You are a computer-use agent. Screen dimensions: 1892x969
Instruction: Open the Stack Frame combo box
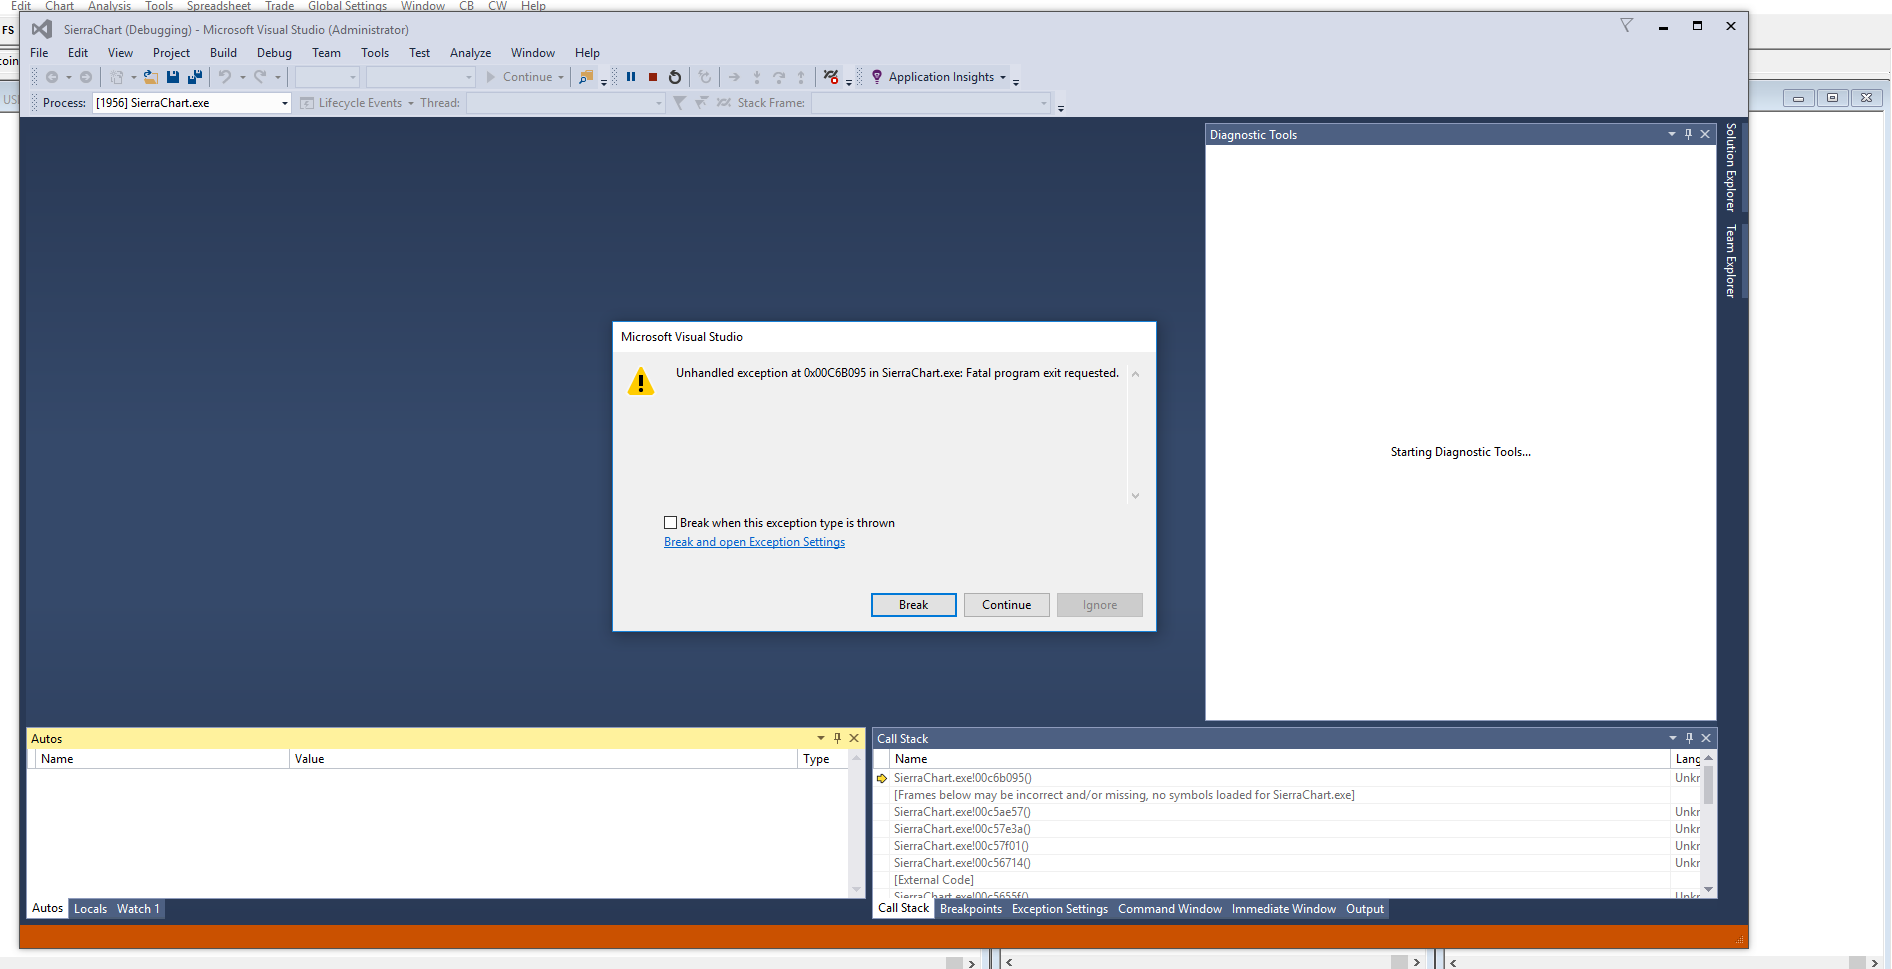pos(931,103)
